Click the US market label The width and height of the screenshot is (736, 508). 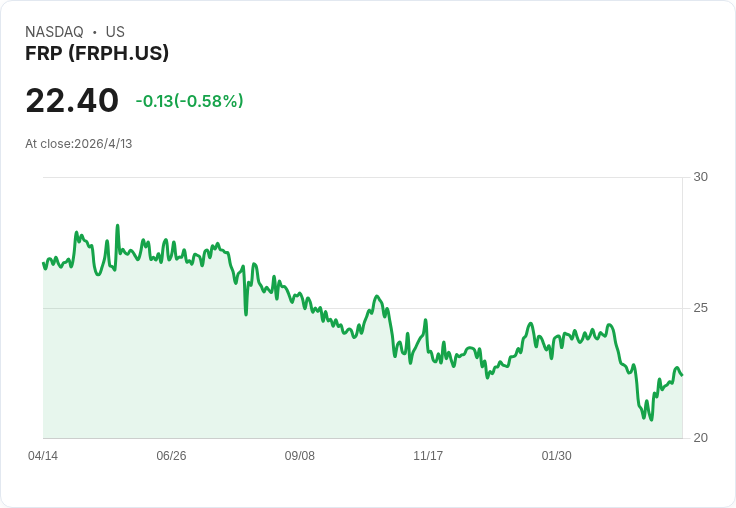tap(115, 32)
